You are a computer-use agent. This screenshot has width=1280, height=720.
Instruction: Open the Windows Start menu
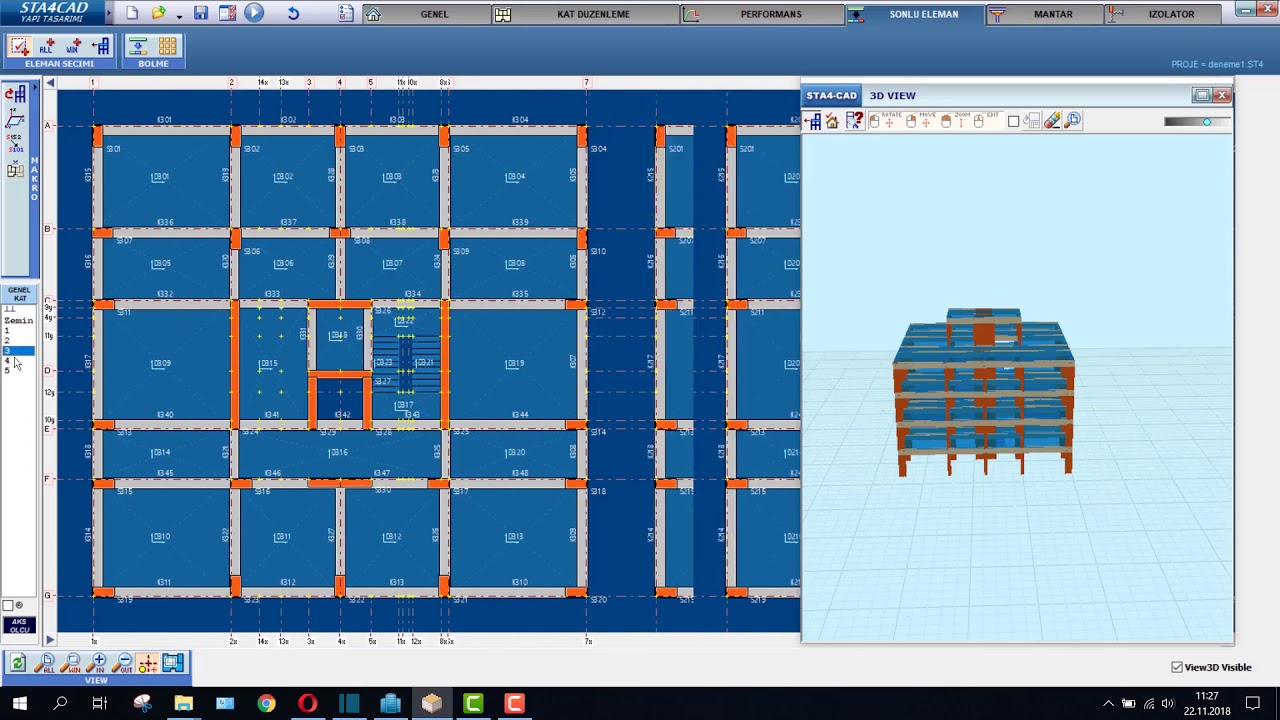[x=19, y=704]
